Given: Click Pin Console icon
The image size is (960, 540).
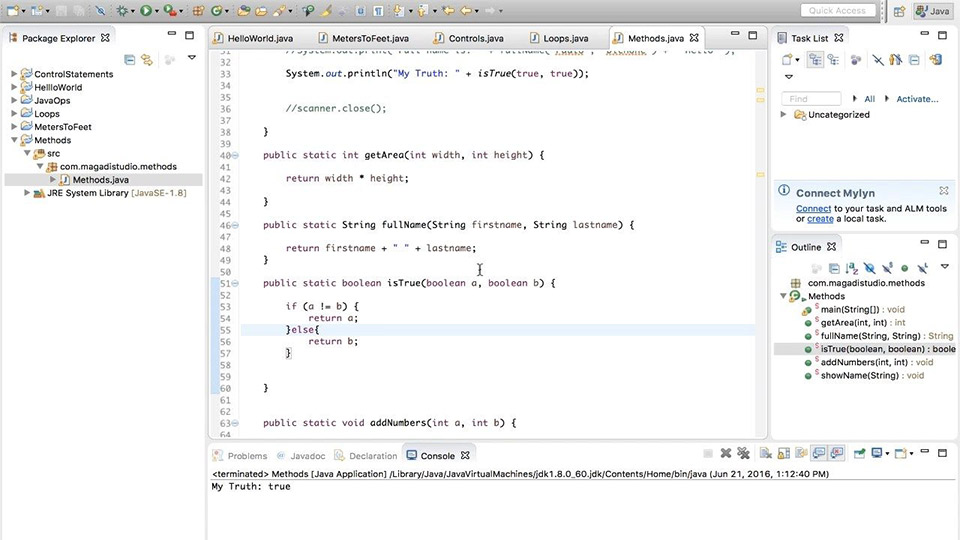Looking at the screenshot, I should [860, 453].
